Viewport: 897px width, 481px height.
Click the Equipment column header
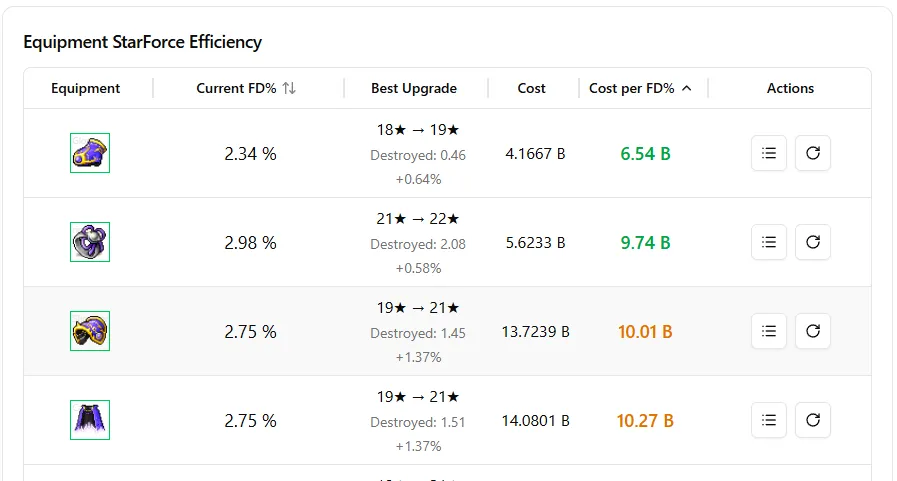pos(85,88)
